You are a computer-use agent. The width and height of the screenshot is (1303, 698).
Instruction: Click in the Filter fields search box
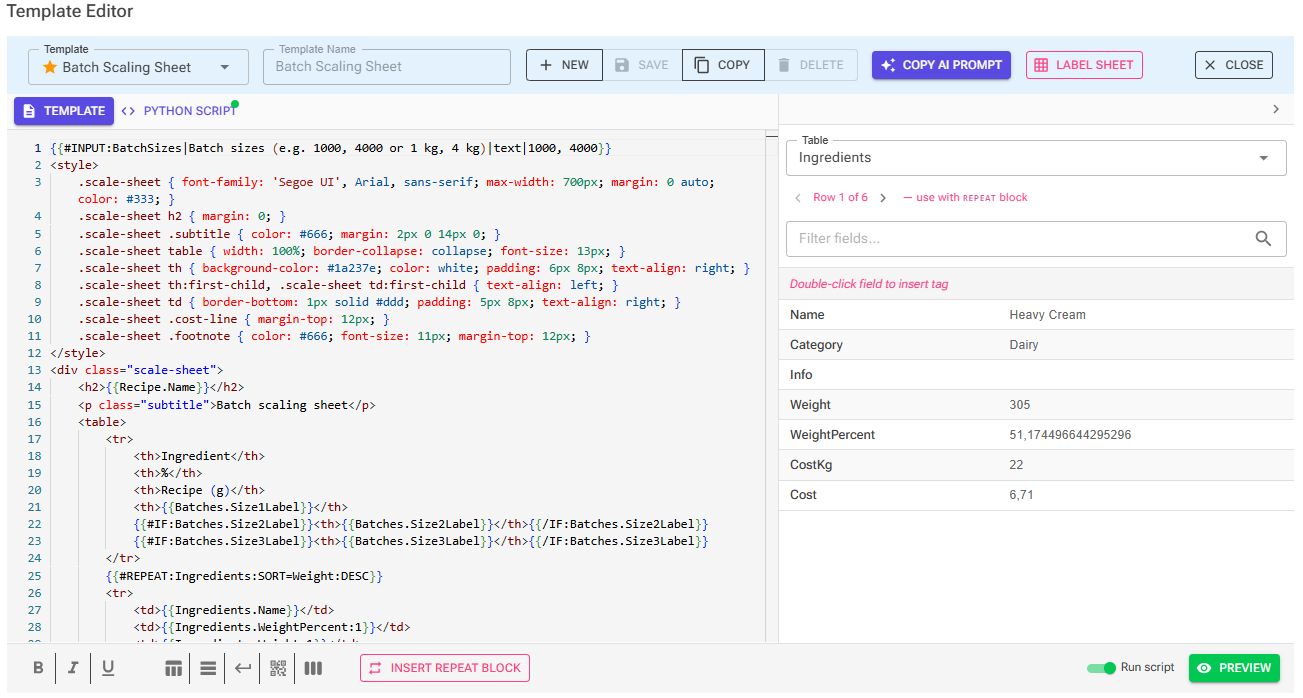(1036, 239)
